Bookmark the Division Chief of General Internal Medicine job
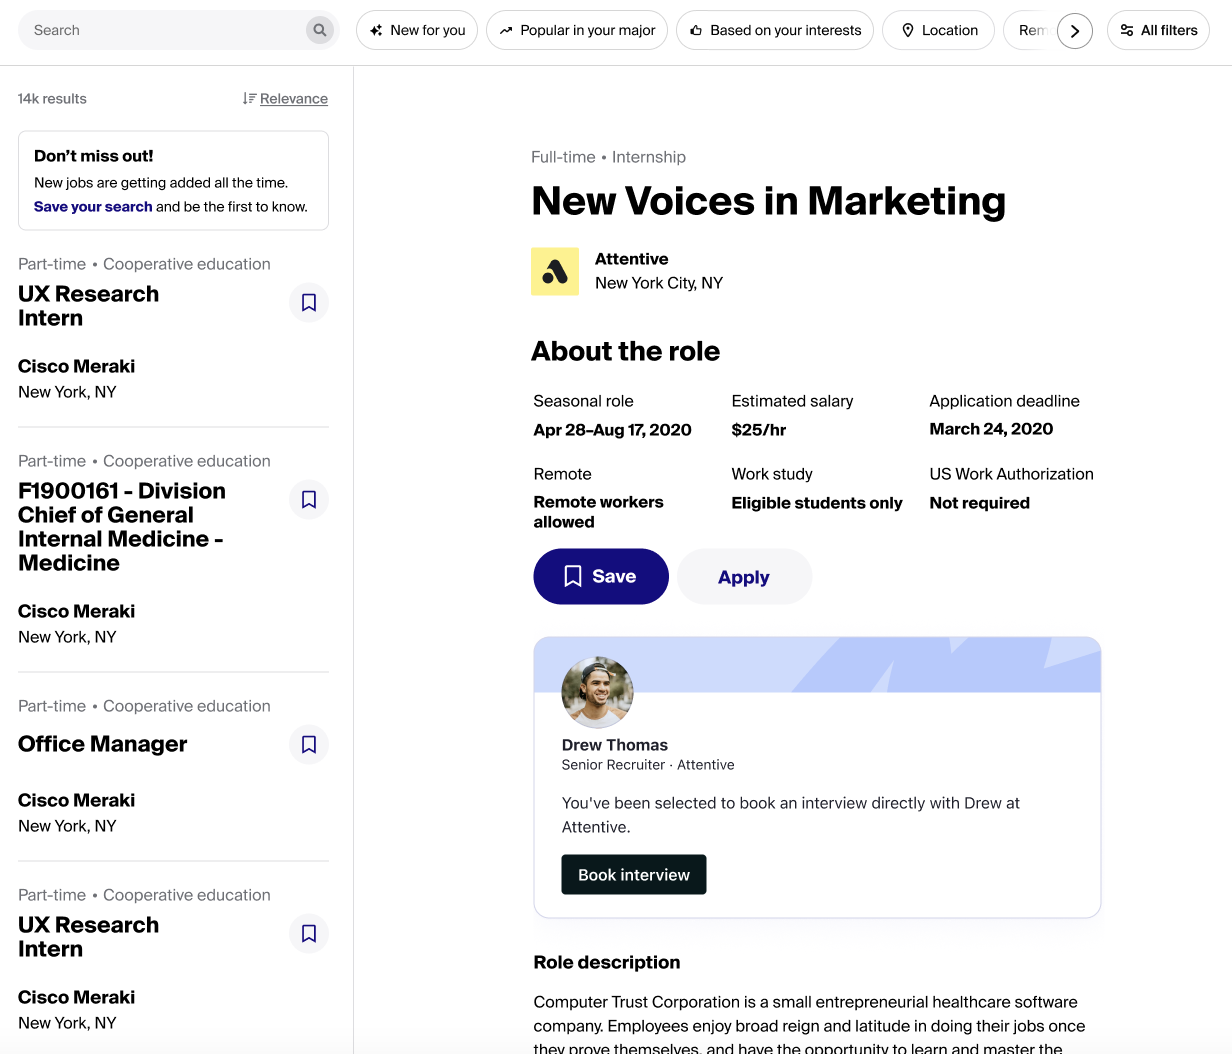 coord(309,499)
